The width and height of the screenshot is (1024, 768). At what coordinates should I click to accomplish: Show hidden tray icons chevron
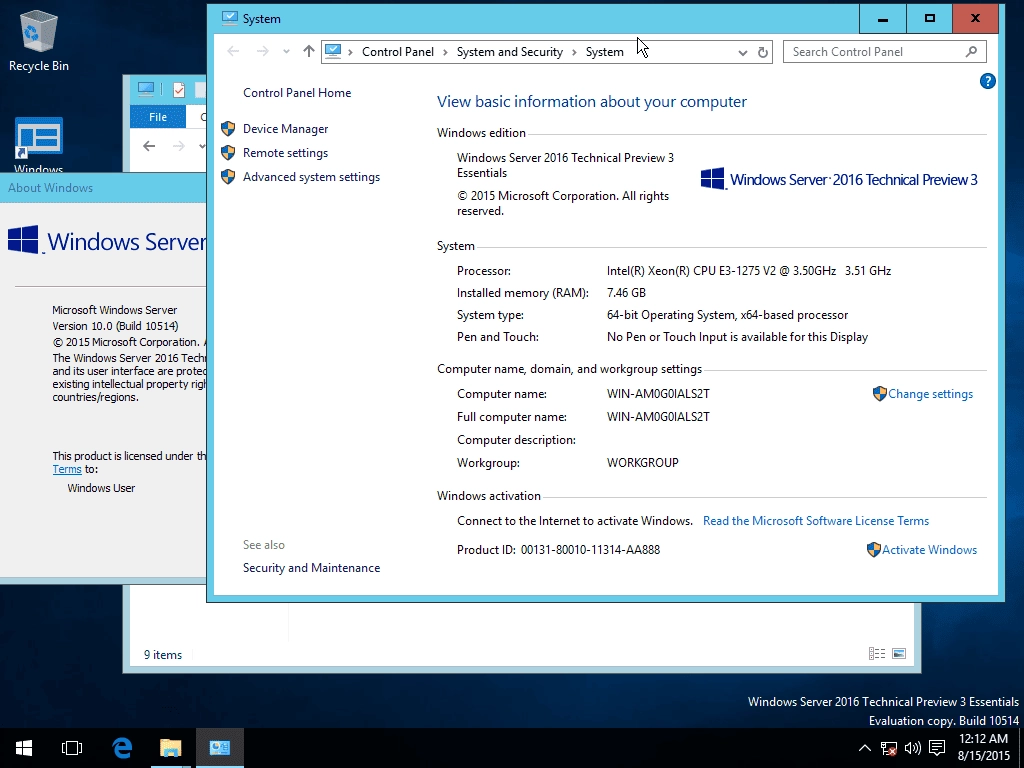864,748
